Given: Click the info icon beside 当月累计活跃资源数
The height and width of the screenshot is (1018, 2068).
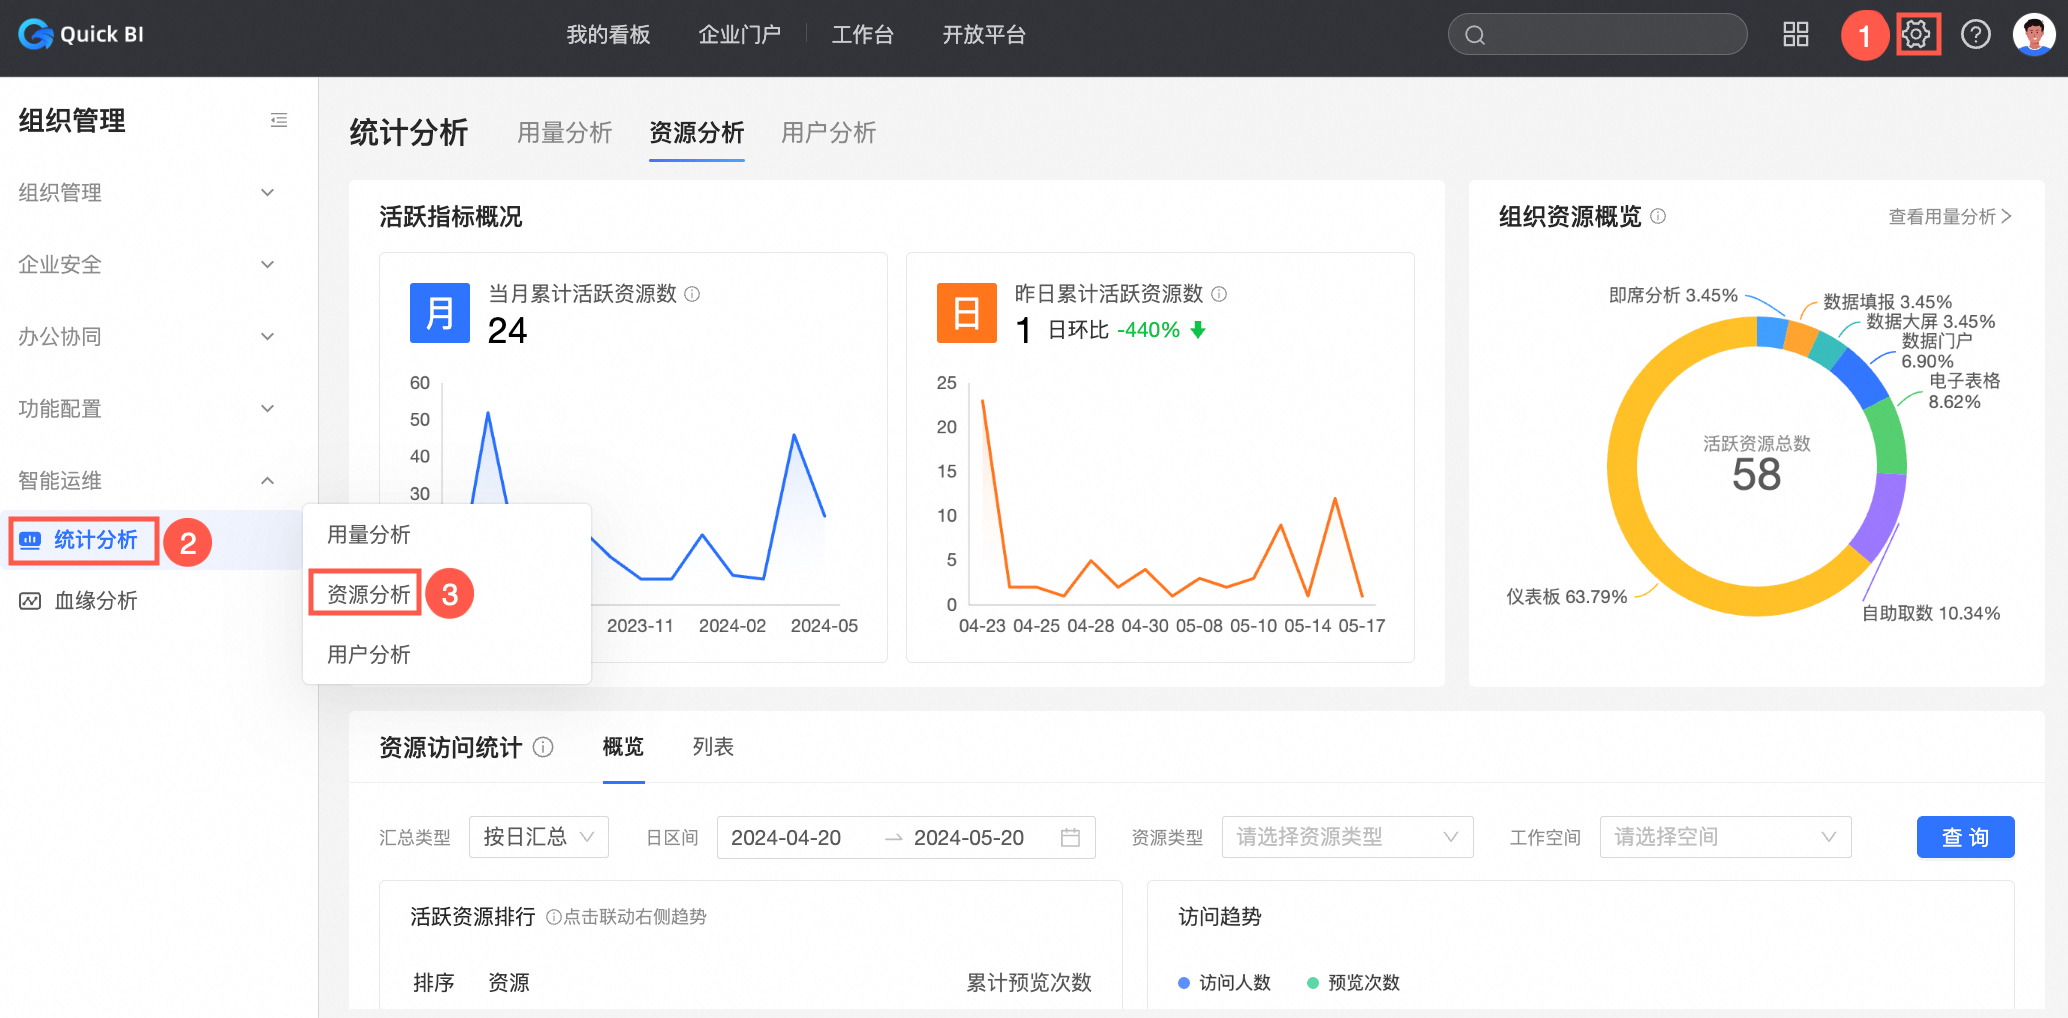Looking at the screenshot, I should 692,294.
